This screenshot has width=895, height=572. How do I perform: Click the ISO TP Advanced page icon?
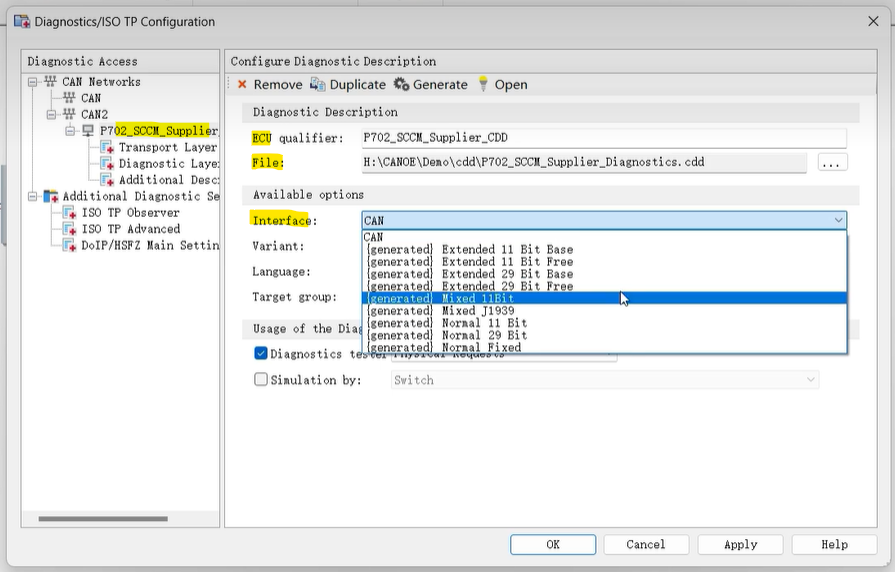click(x=69, y=229)
